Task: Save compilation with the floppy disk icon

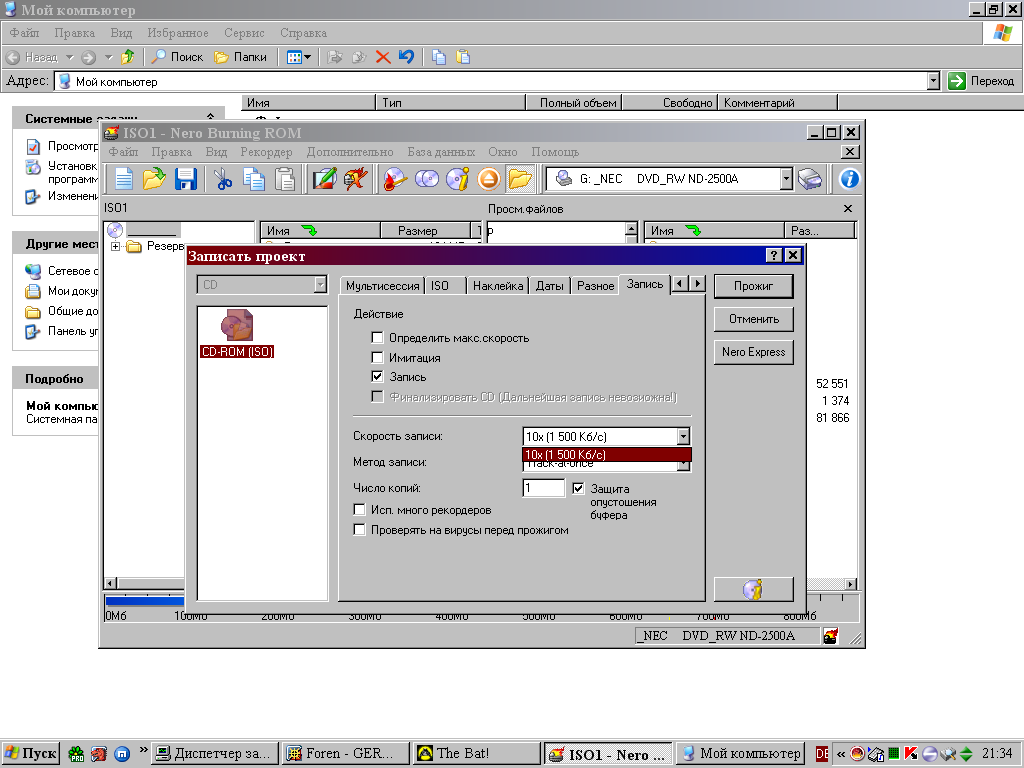Action: pos(185,178)
